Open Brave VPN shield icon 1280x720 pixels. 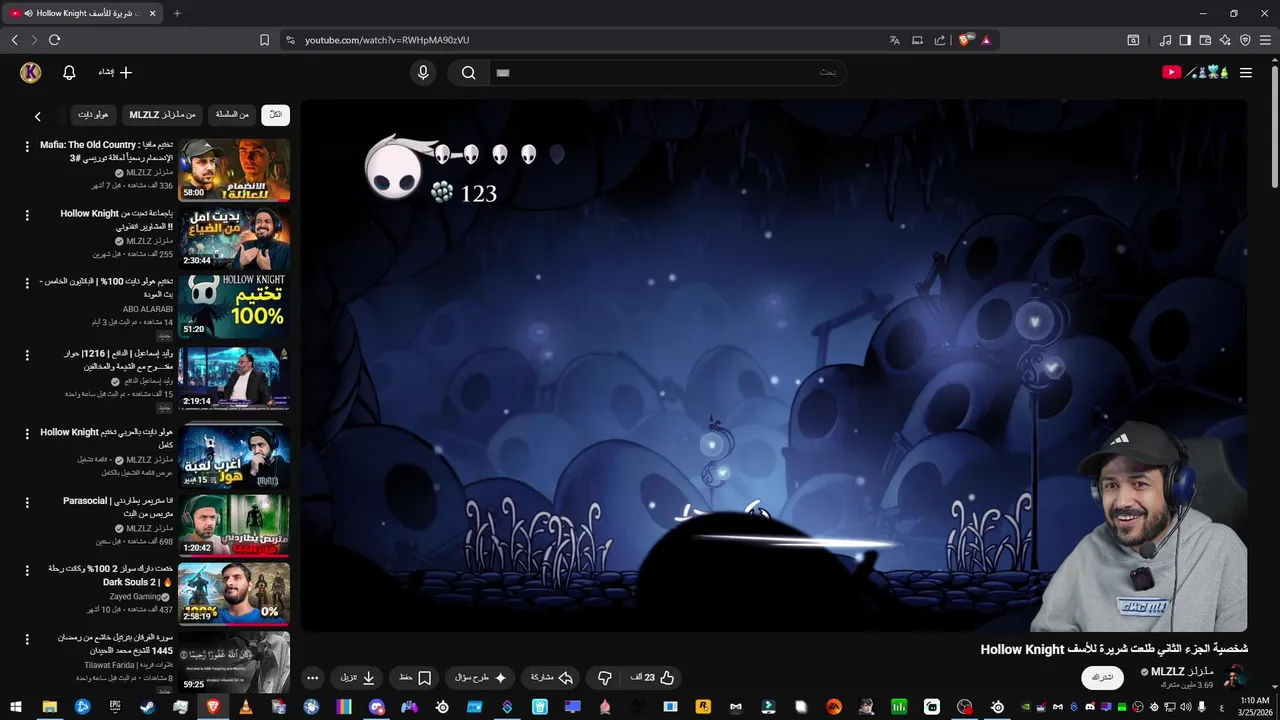tap(1245, 40)
